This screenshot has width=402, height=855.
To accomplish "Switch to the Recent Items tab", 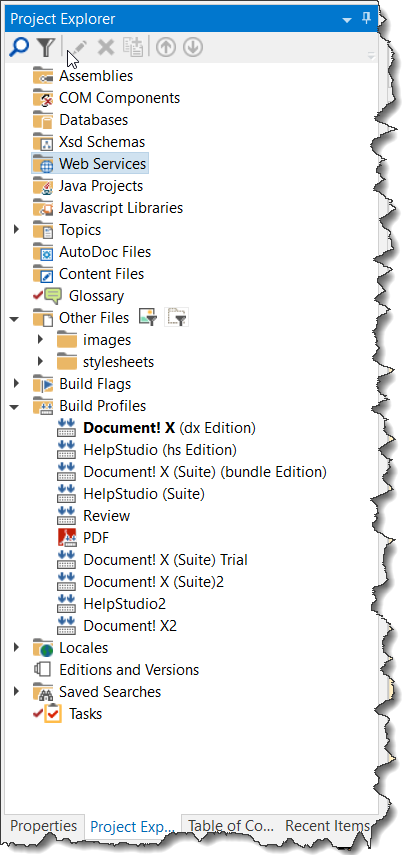I will tap(328, 826).
